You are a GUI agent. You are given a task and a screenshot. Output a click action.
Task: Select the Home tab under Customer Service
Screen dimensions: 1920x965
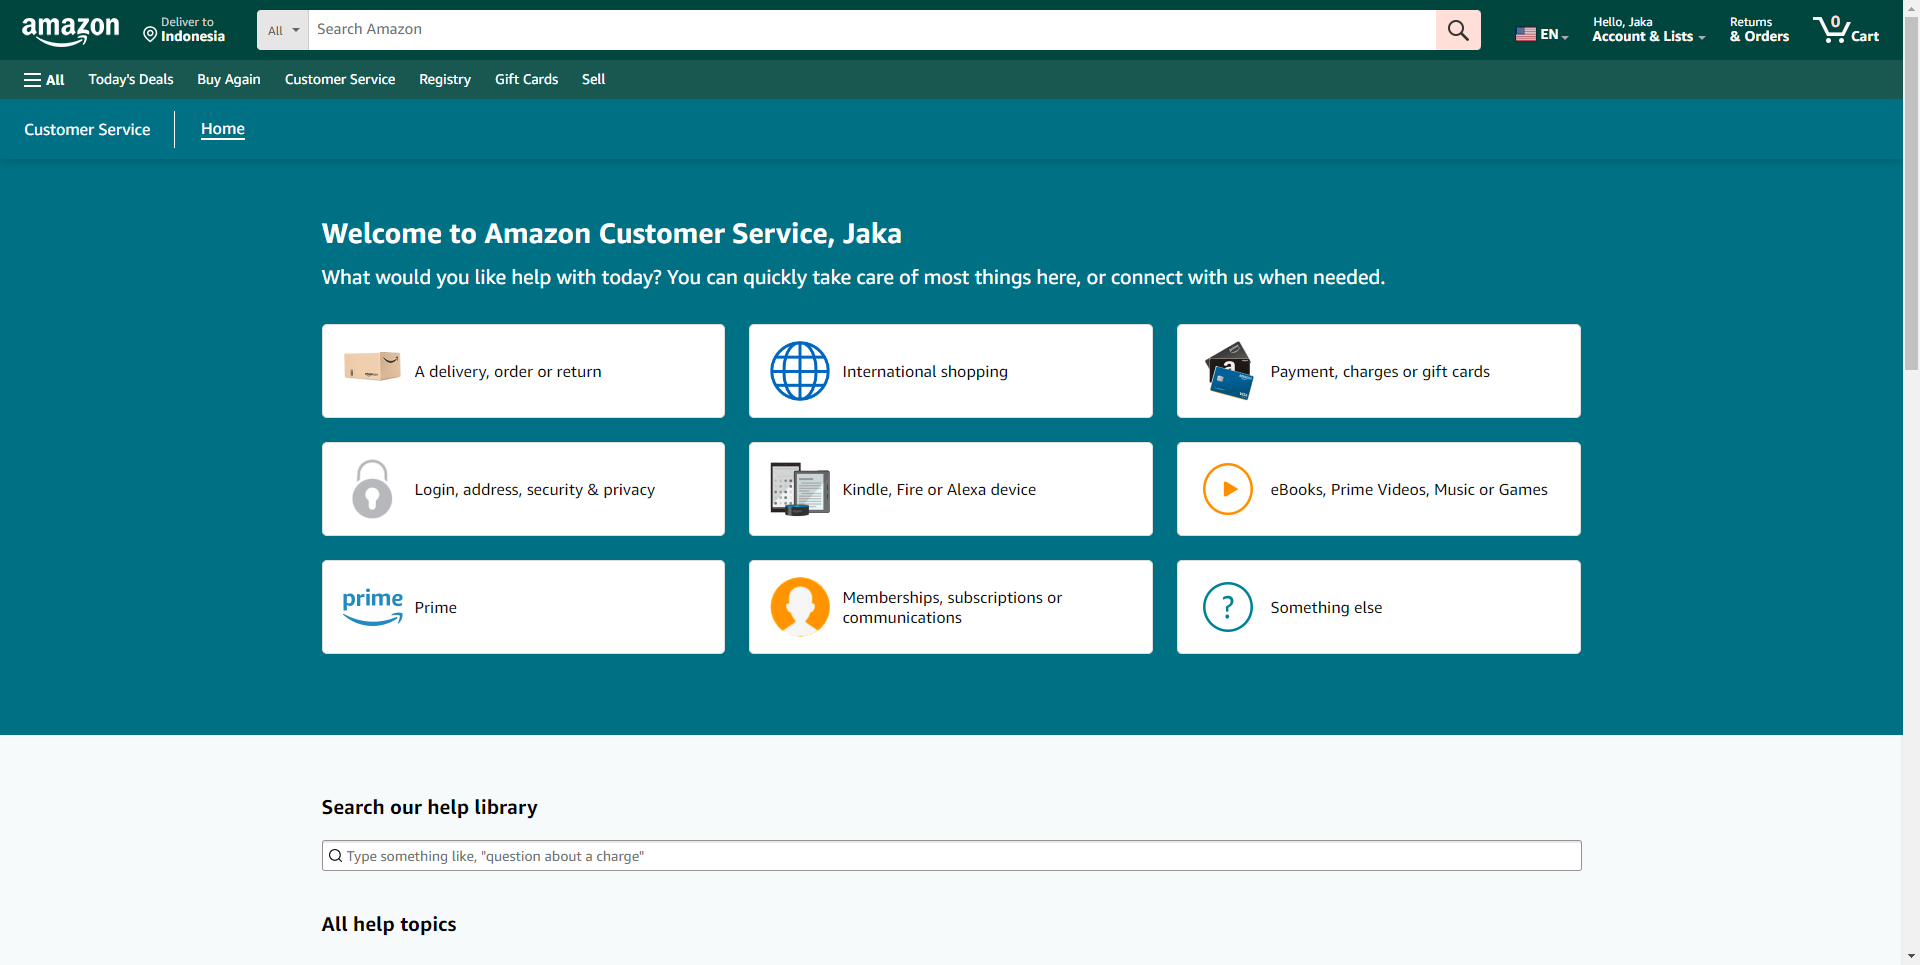223,129
